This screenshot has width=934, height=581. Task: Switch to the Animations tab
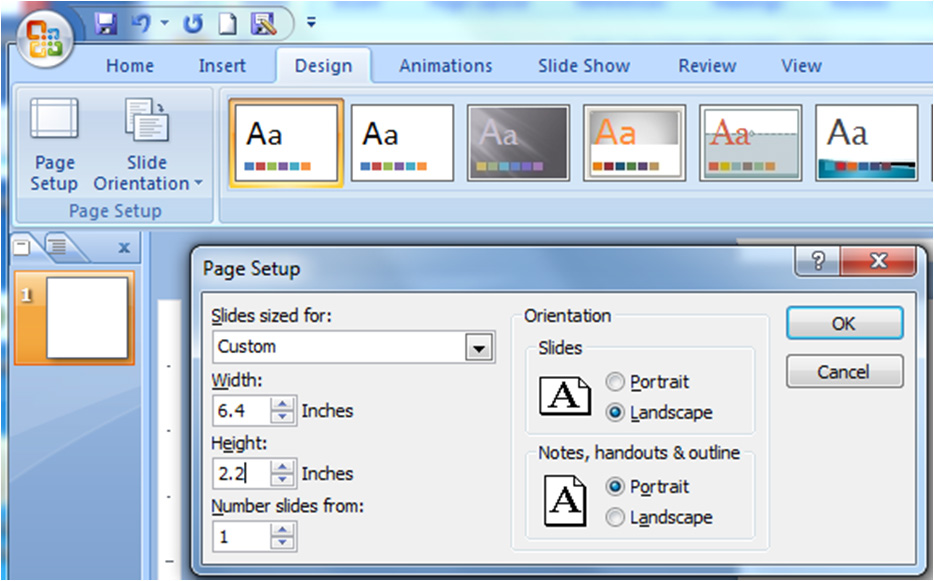point(445,66)
